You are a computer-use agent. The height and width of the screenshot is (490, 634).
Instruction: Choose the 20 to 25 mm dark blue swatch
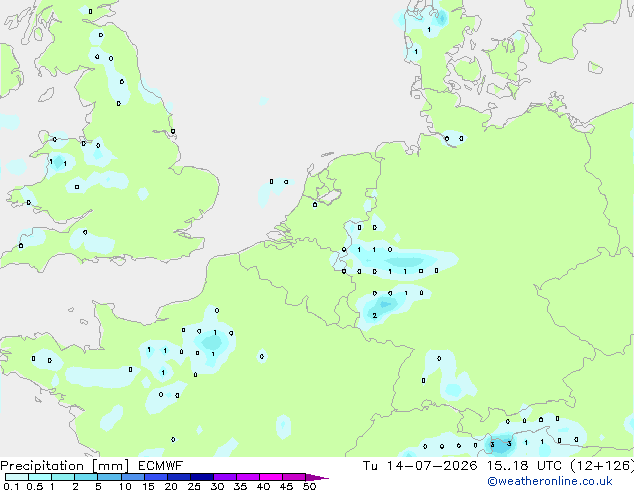click(x=179, y=477)
